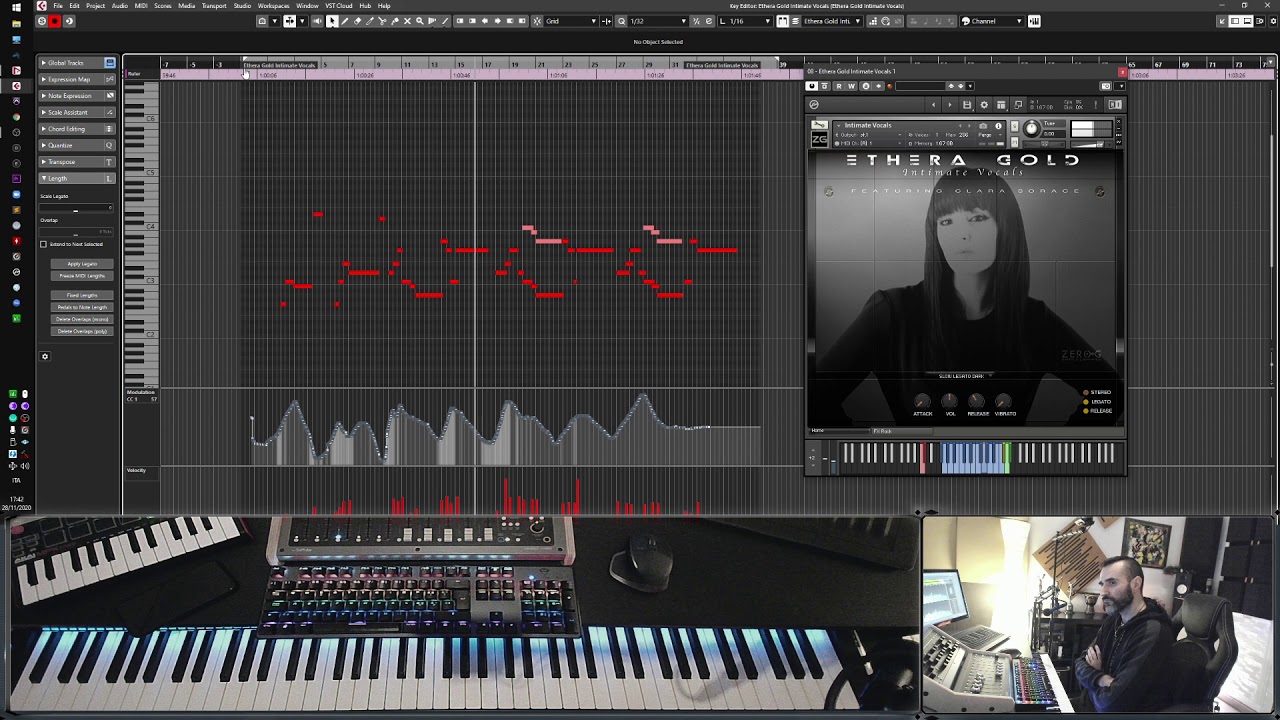
Task: Click the Global Tracks section icon
Action: (109, 63)
